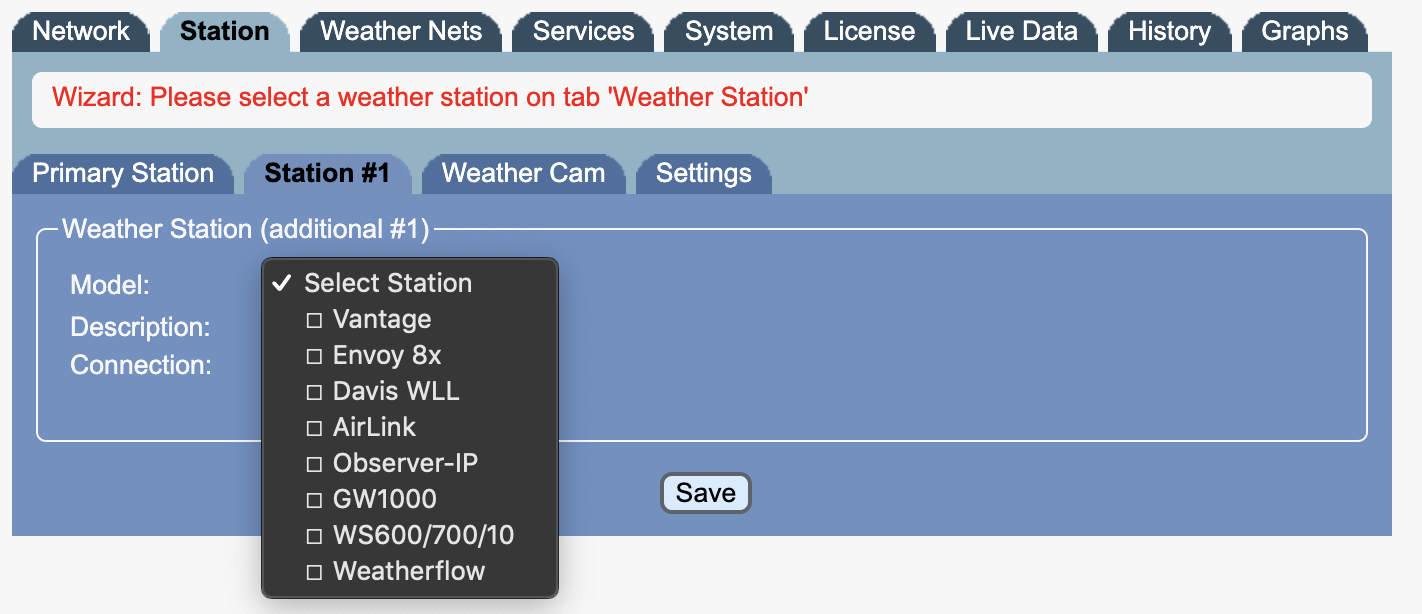Select Envoy 8x station model
1422x614 pixels.
pyautogui.click(x=386, y=356)
